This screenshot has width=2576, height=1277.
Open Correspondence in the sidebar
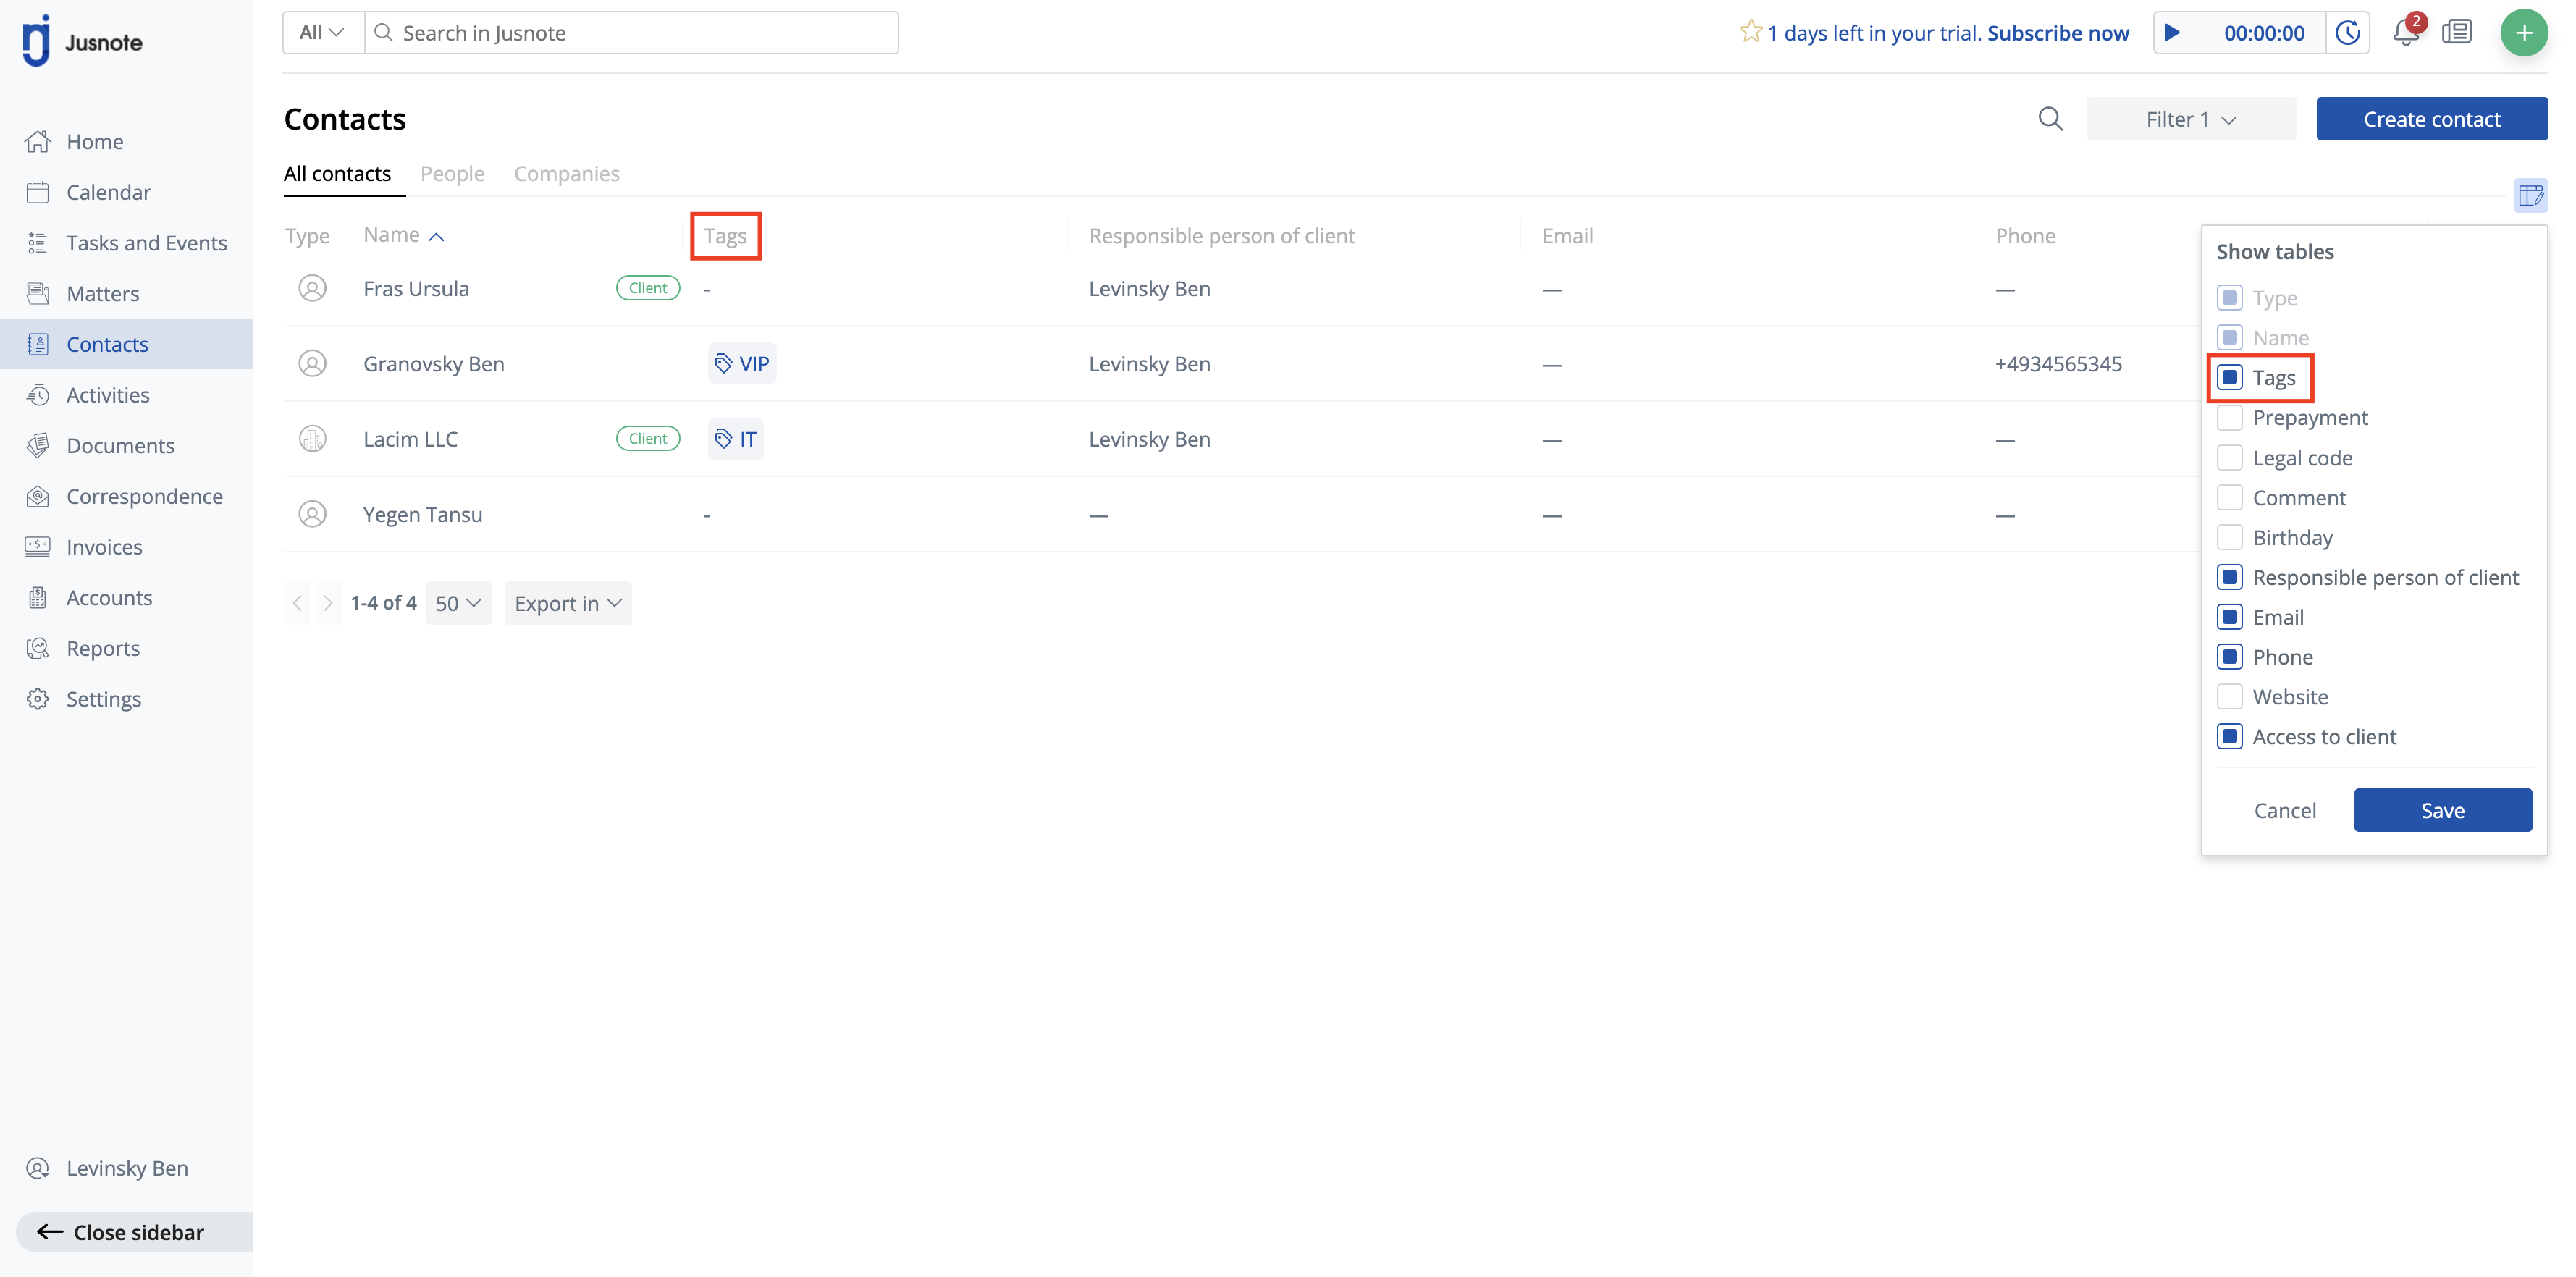pyautogui.click(x=127, y=496)
